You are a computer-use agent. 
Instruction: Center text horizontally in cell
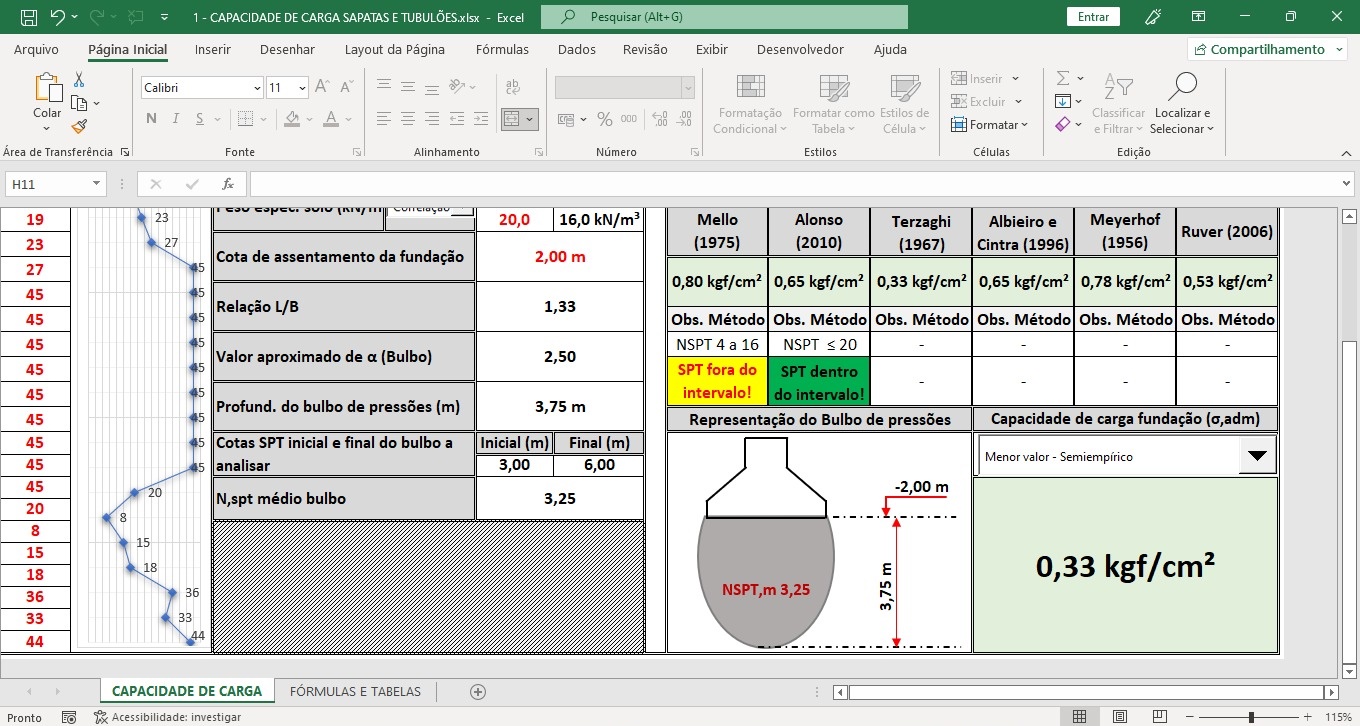point(406,119)
